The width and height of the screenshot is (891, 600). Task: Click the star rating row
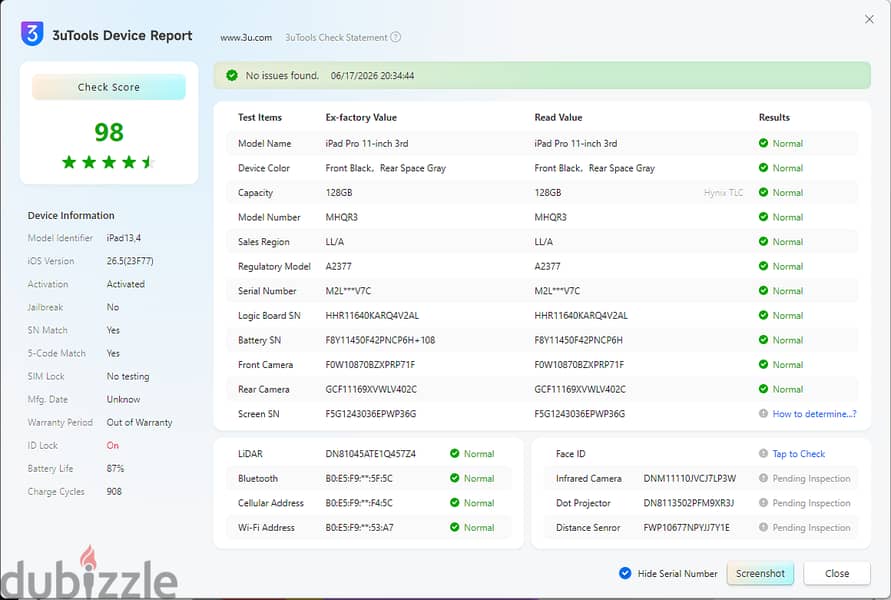point(109,162)
